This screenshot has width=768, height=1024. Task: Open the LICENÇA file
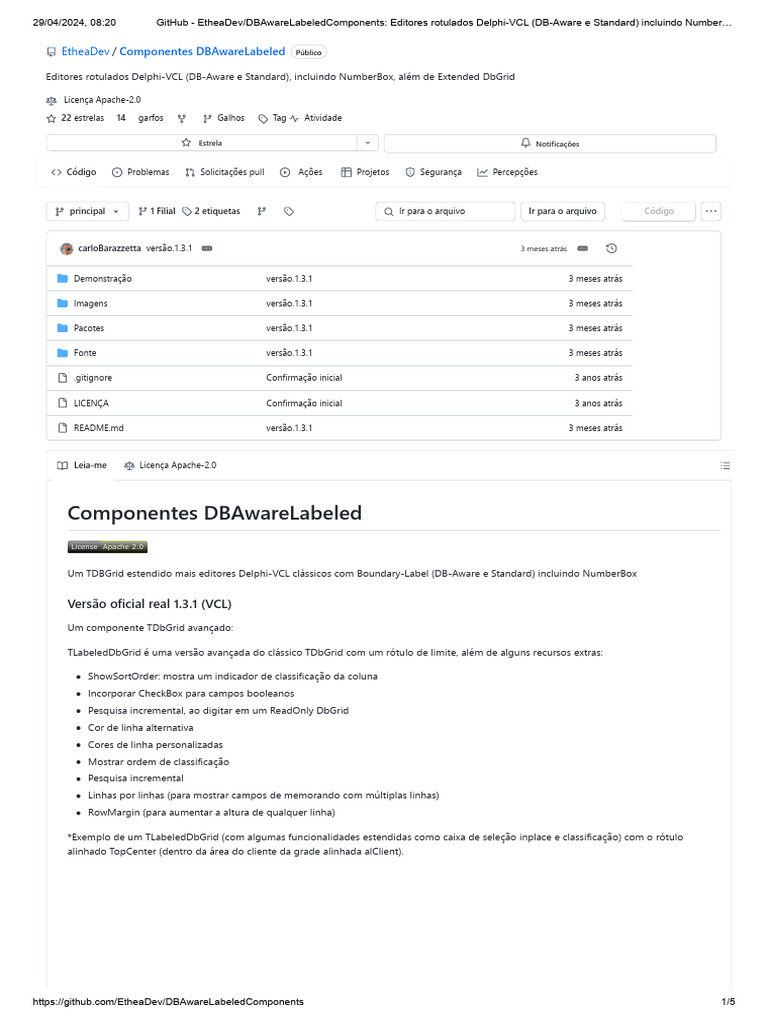point(91,404)
